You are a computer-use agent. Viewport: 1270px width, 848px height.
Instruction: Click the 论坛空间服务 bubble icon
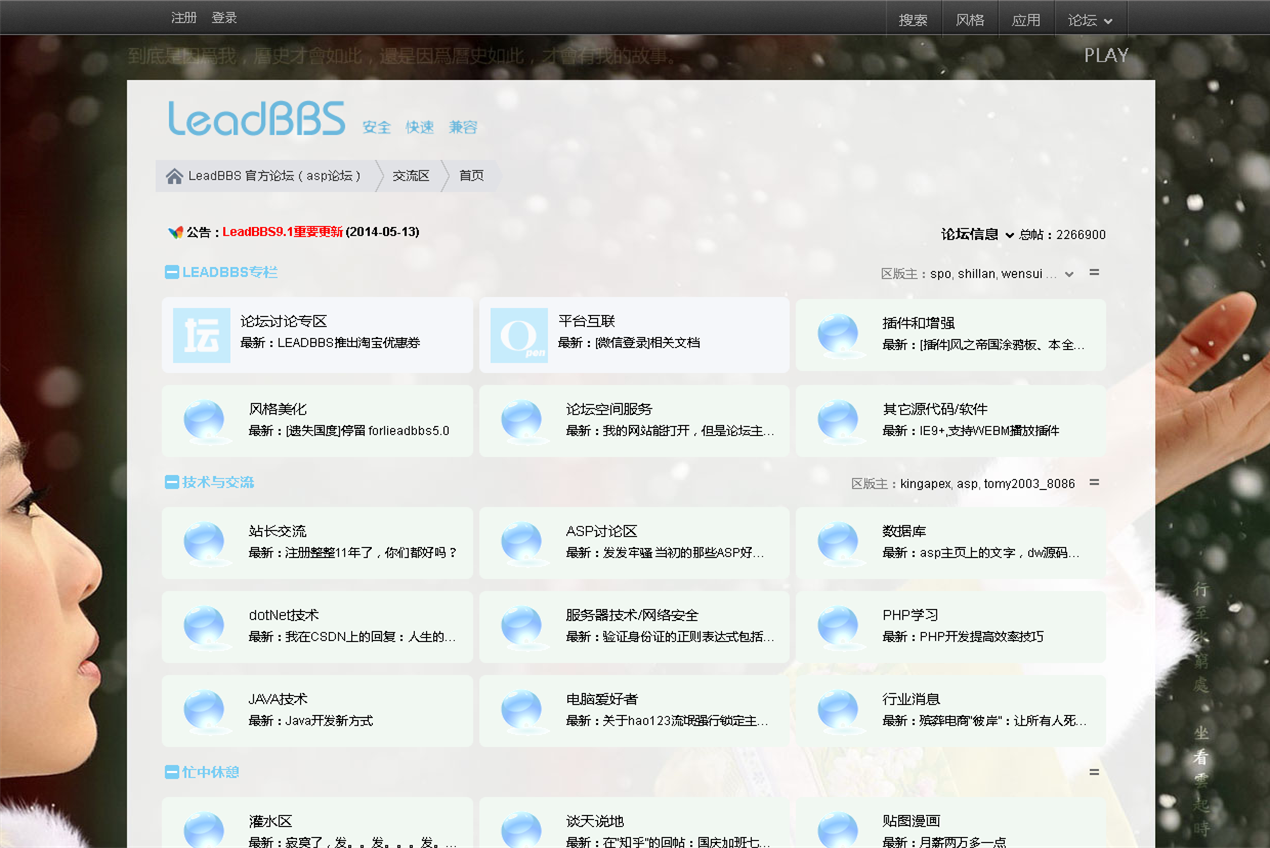point(521,421)
